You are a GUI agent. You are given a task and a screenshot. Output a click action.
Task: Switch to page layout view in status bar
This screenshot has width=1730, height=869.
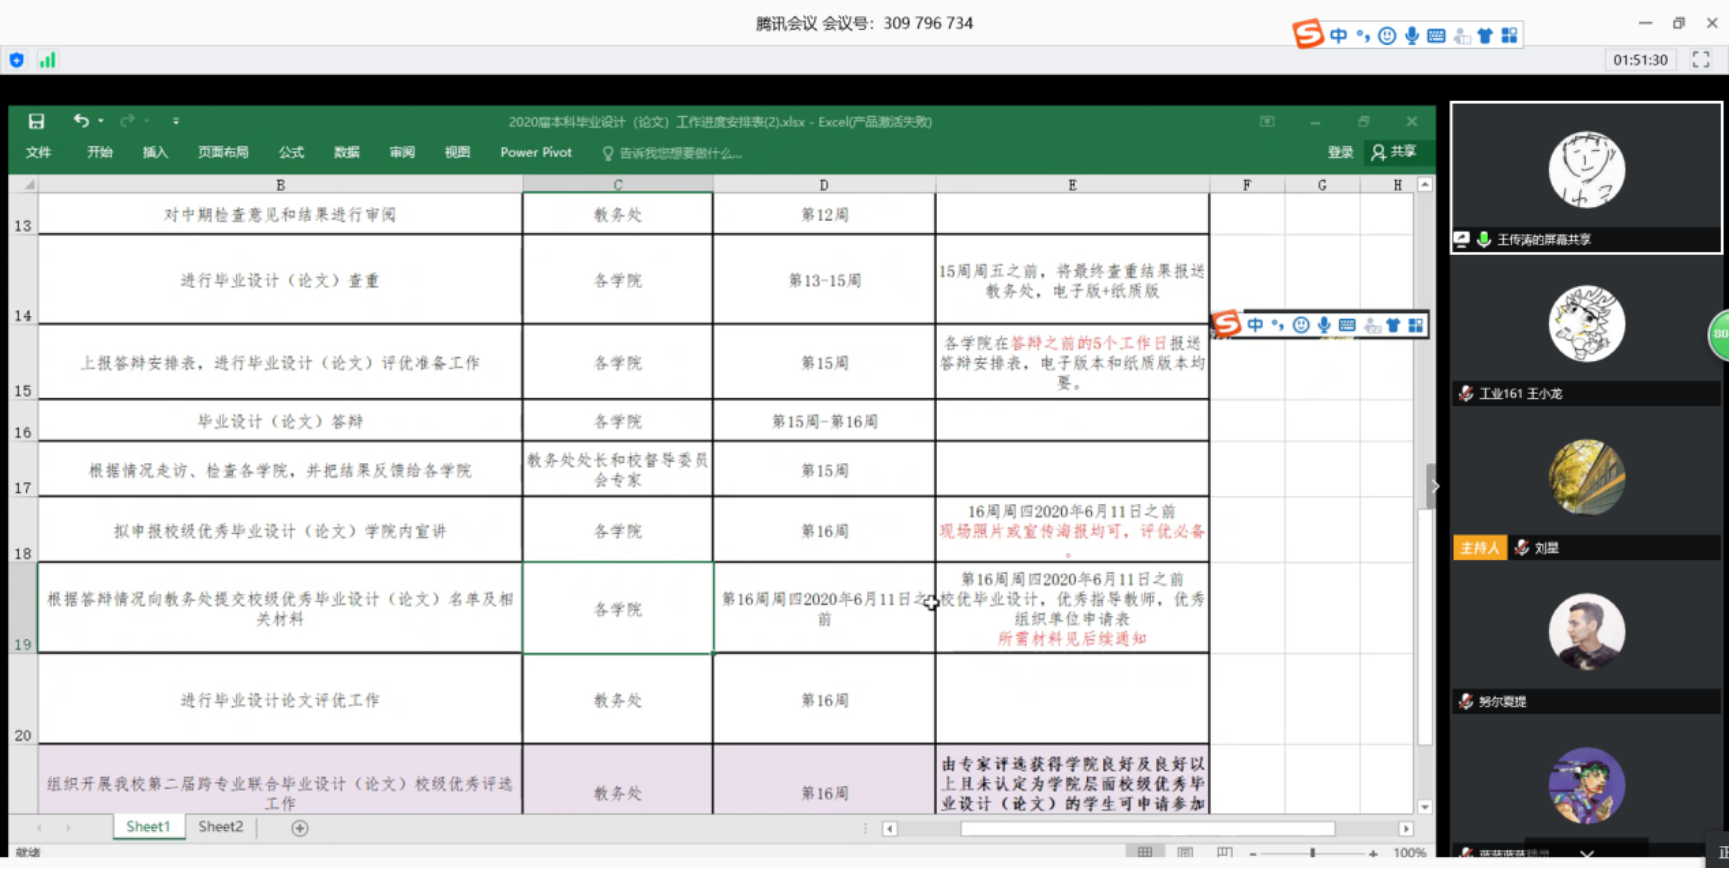click(x=1185, y=853)
